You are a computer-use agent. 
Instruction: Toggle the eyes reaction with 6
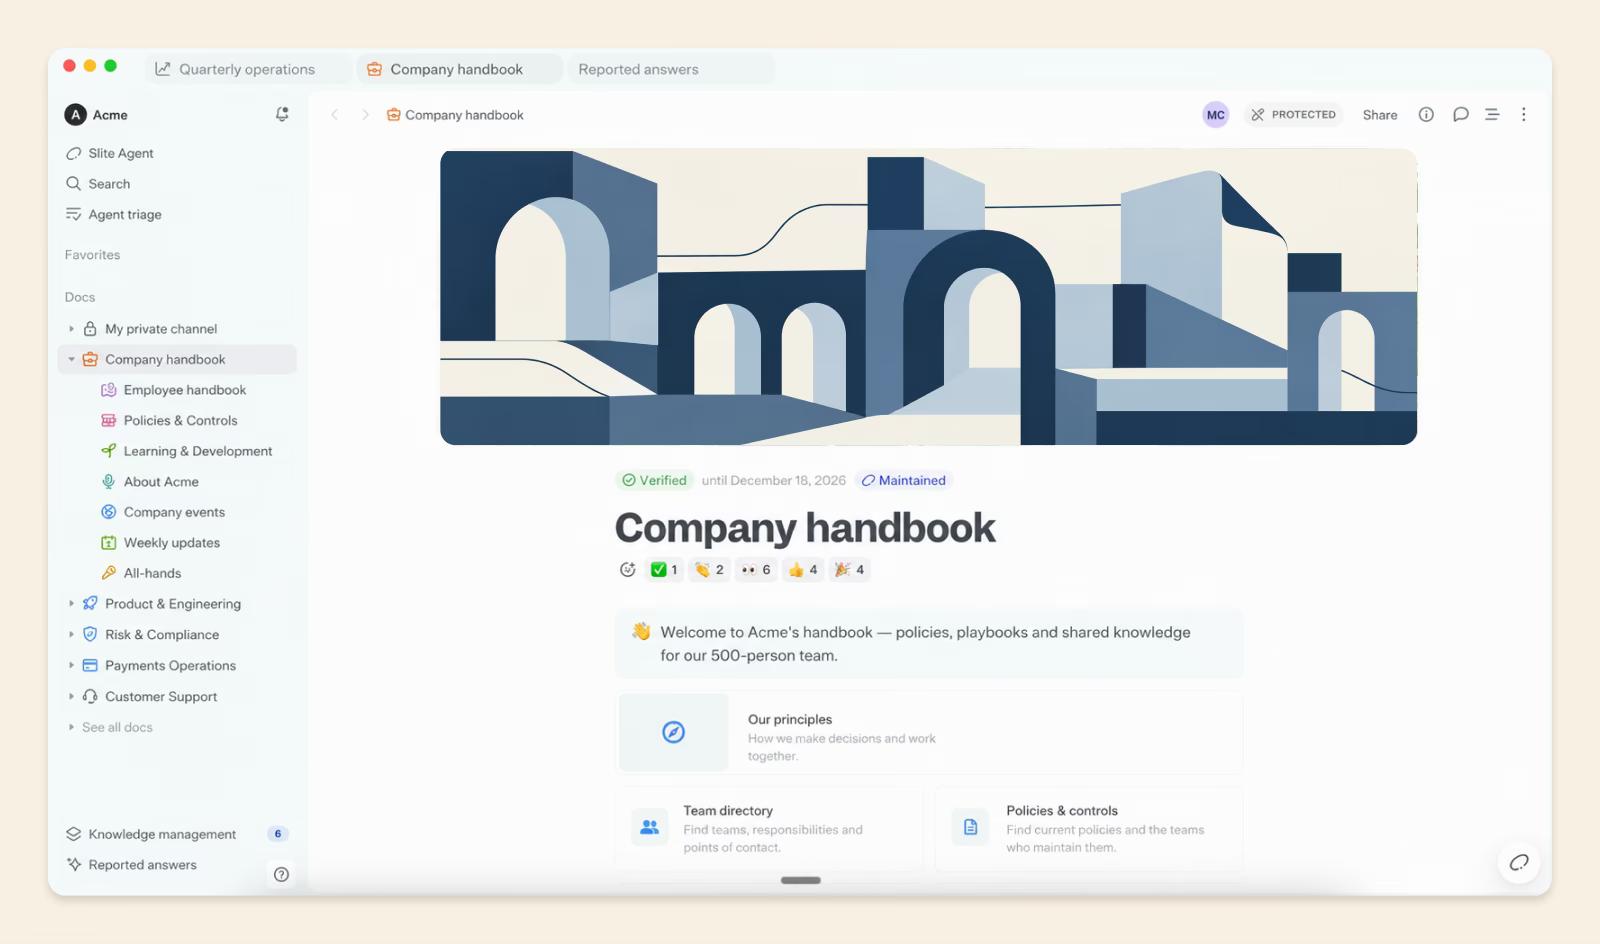click(756, 570)
